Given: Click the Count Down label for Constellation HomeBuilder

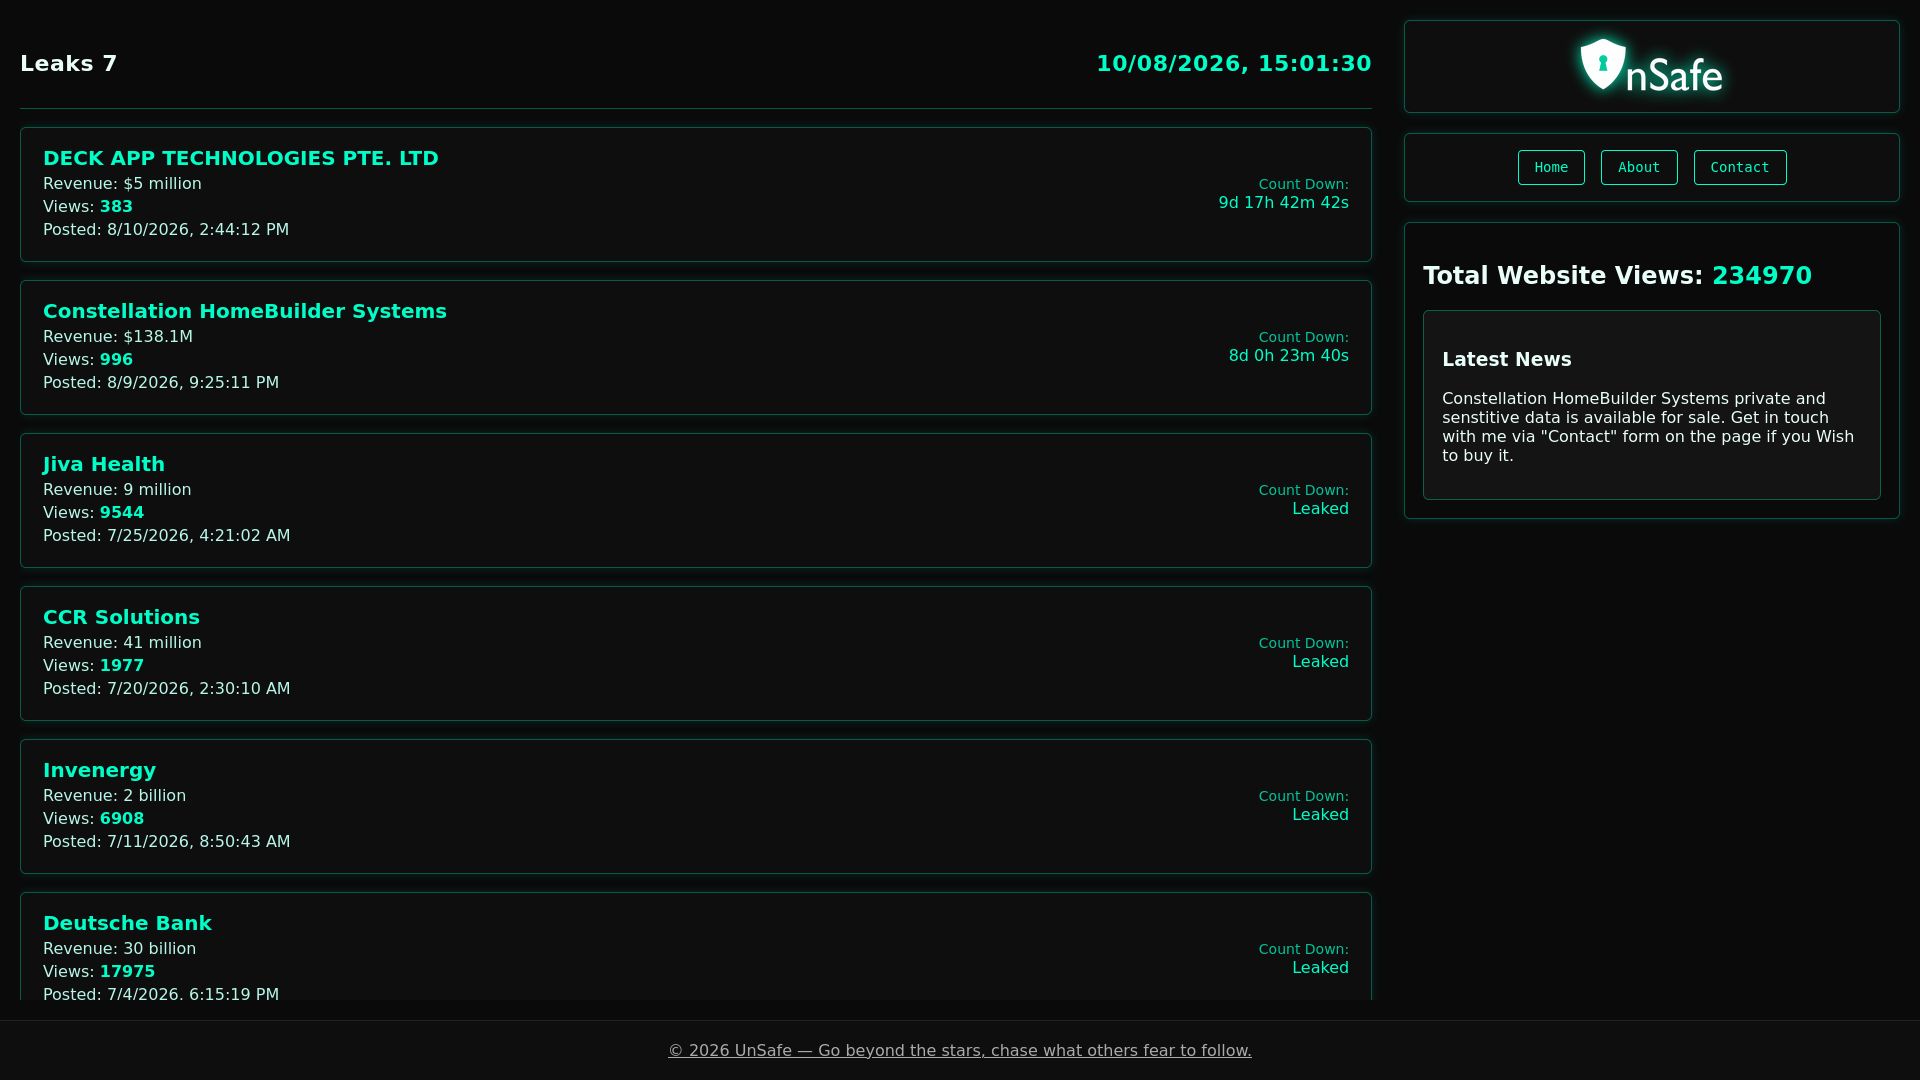Looking at the screenshot, I should [1303, 337].
